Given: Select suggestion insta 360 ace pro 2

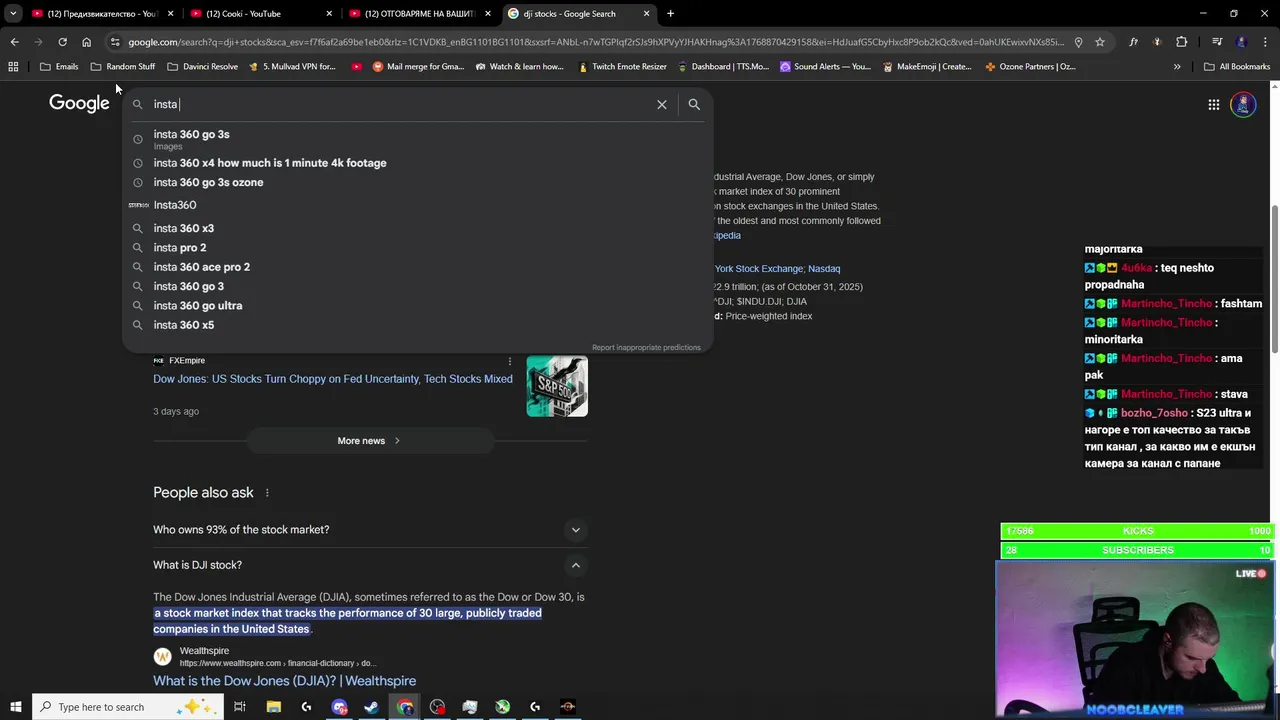Looking at the screenshot, I should [418, 267].
